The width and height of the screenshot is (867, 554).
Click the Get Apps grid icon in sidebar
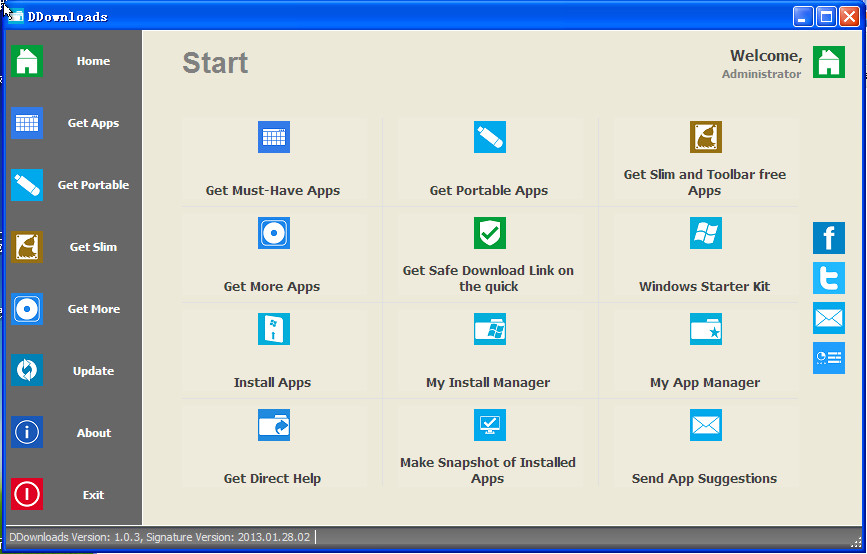pos(27,123)
